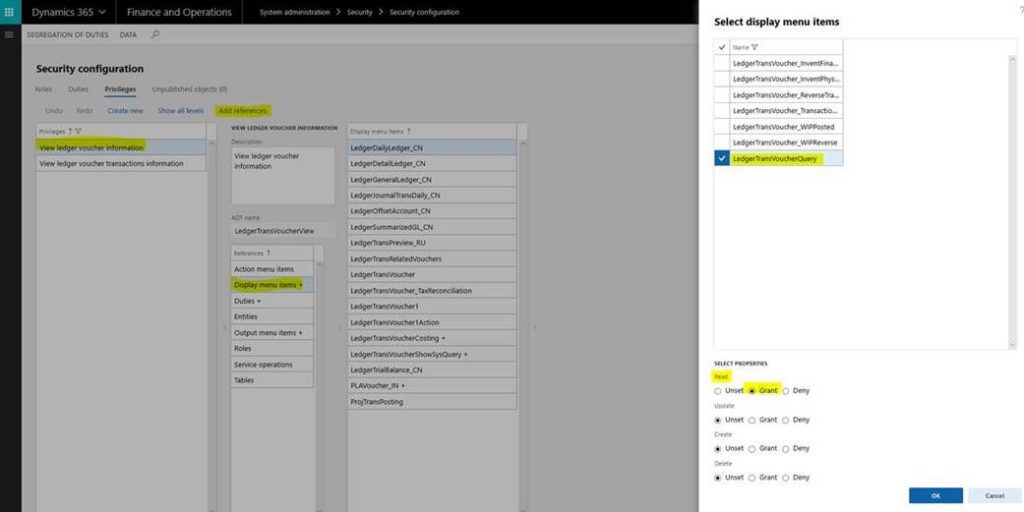Screen dimensions: 1024x512
Task: Select LedgerTransVoucher_TaxReconciliation item
Action: coord(432,291)
